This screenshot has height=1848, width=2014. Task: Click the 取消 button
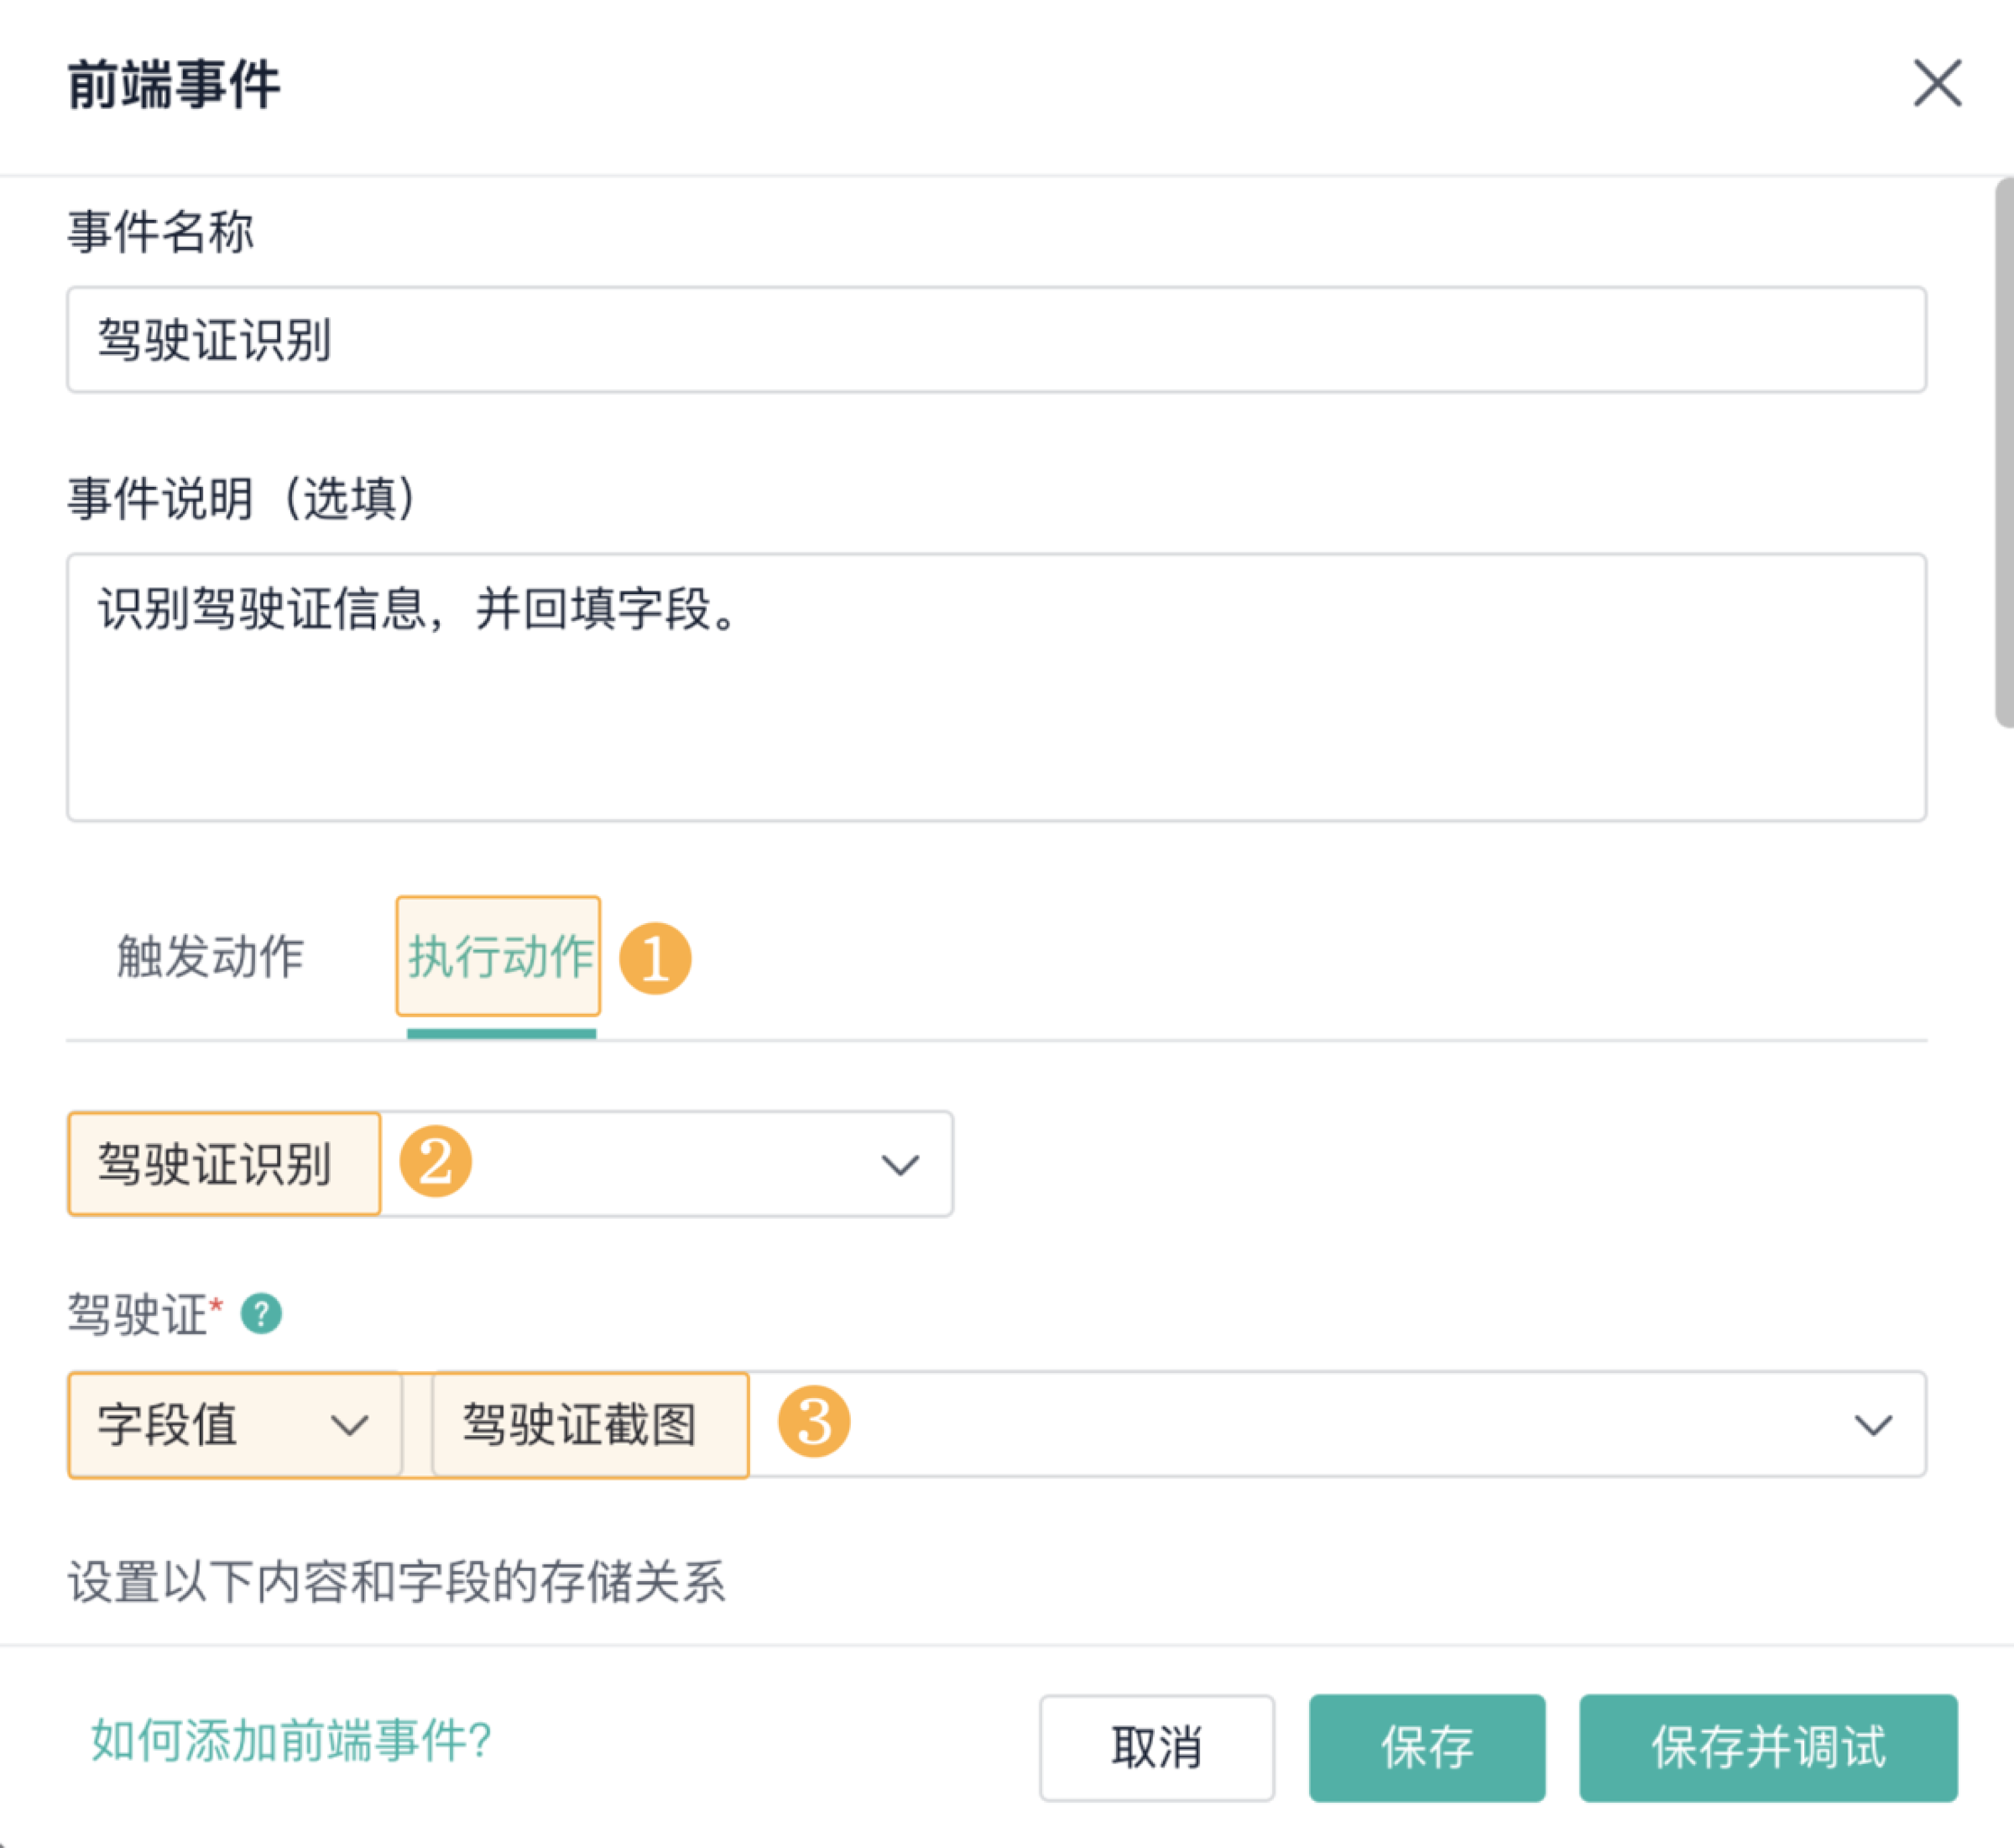(1156, 1747)
